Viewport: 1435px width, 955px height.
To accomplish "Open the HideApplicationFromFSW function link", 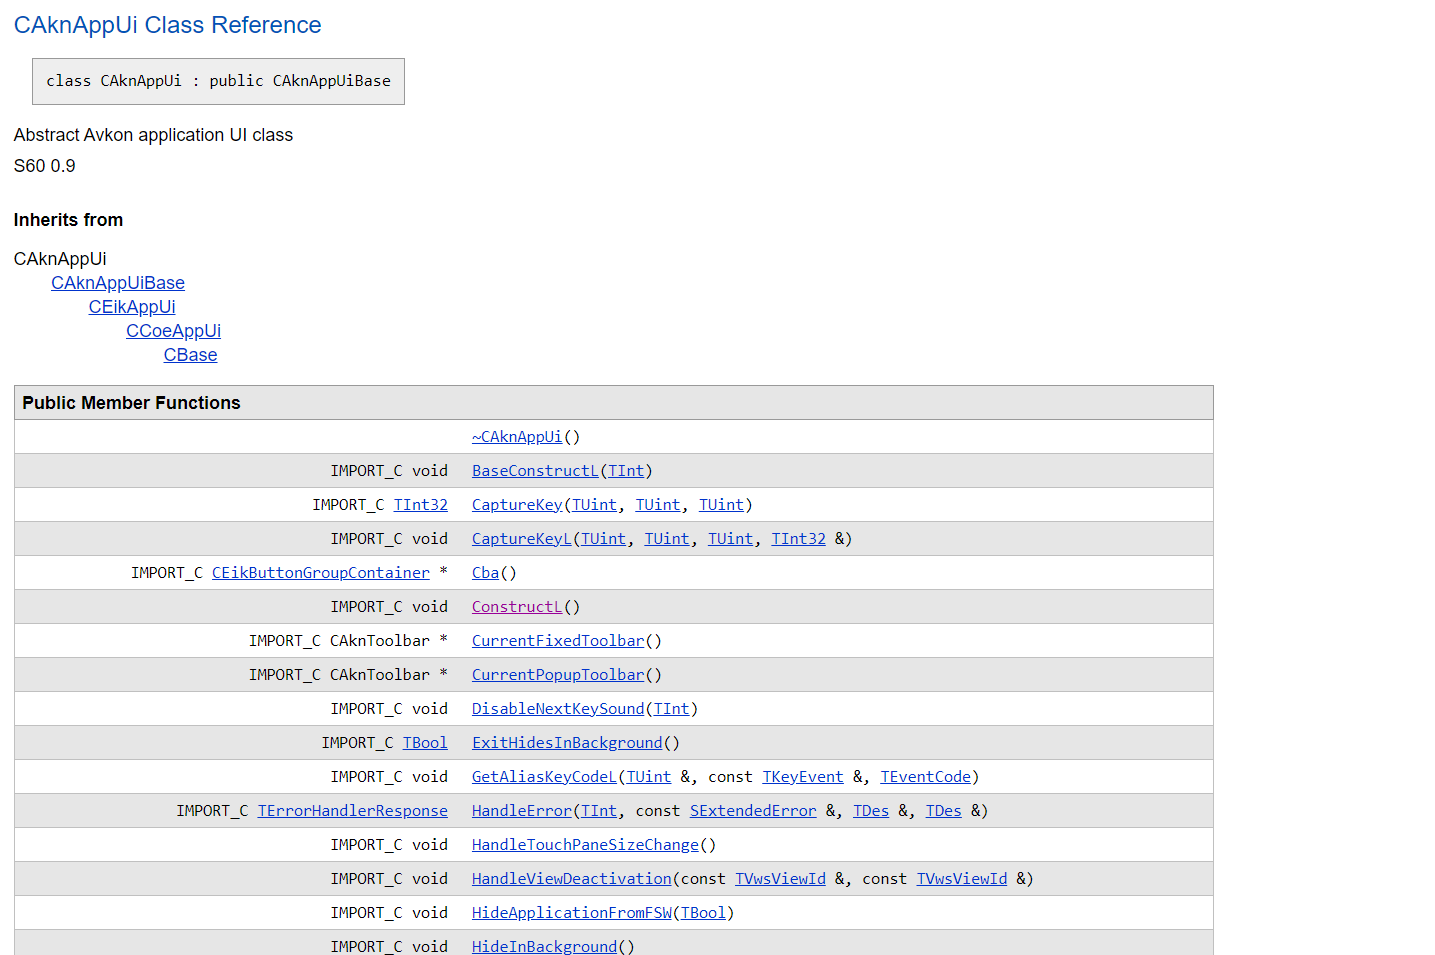I will click(571, 913).
